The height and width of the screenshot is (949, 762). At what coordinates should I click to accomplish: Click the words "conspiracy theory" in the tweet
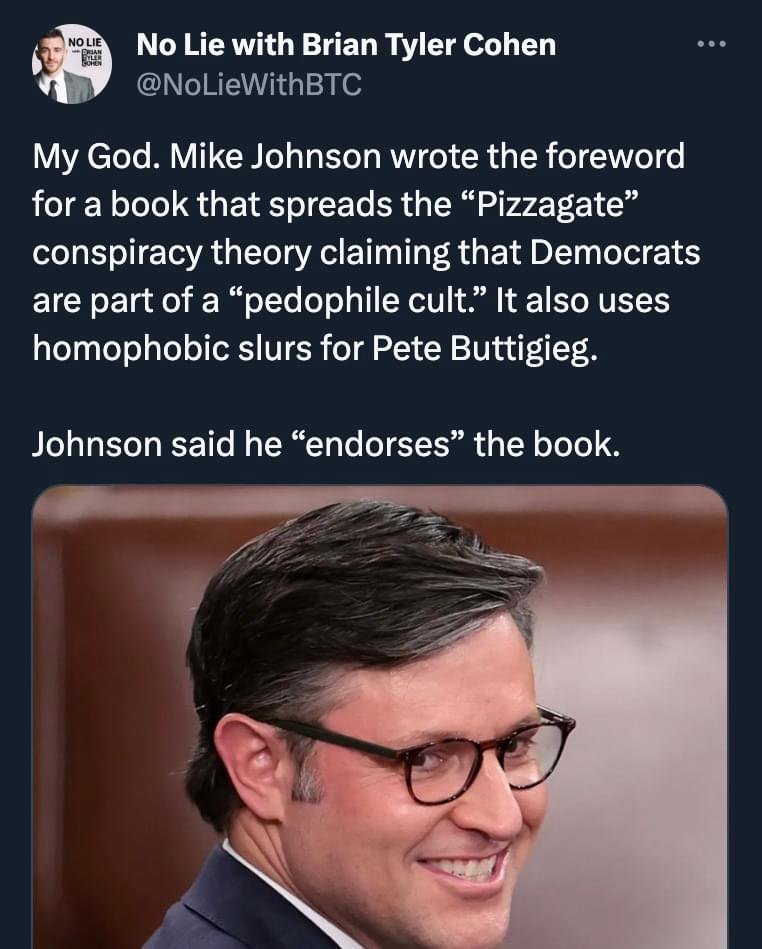[171, 254]
